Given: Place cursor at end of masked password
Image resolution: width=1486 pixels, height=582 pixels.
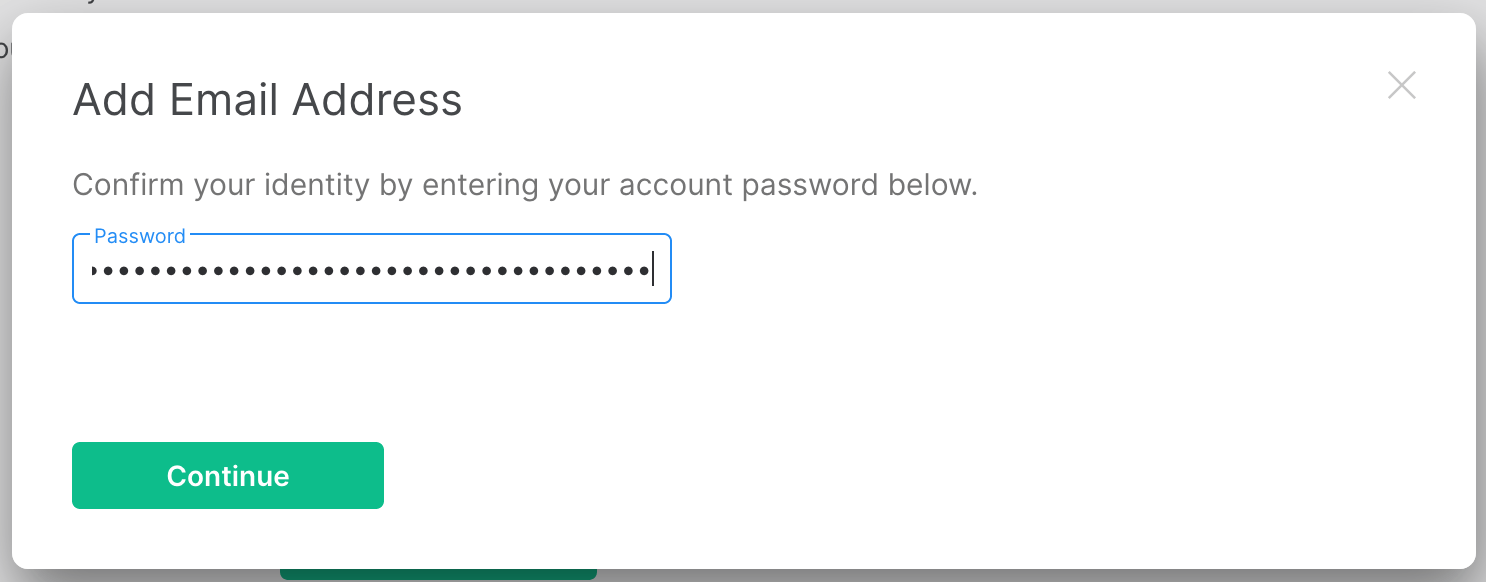Looking at the screenshot, I should [x=651, y=270].
